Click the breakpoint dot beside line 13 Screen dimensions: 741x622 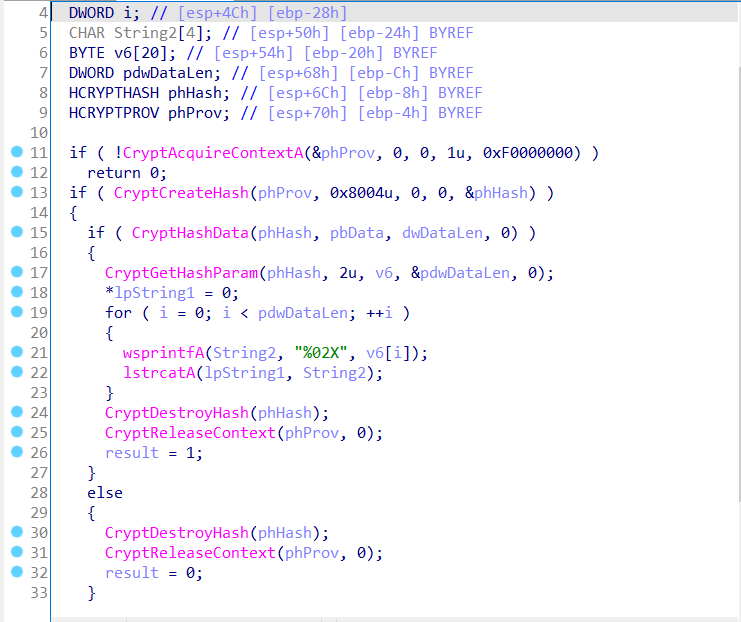click(16, 192)
